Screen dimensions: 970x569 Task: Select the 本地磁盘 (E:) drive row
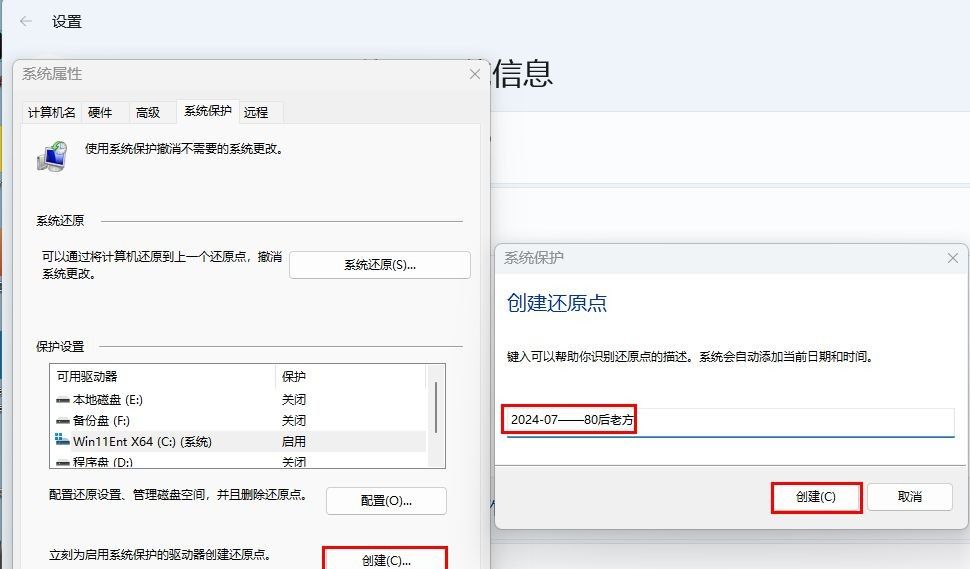click(x=240, y=400)
